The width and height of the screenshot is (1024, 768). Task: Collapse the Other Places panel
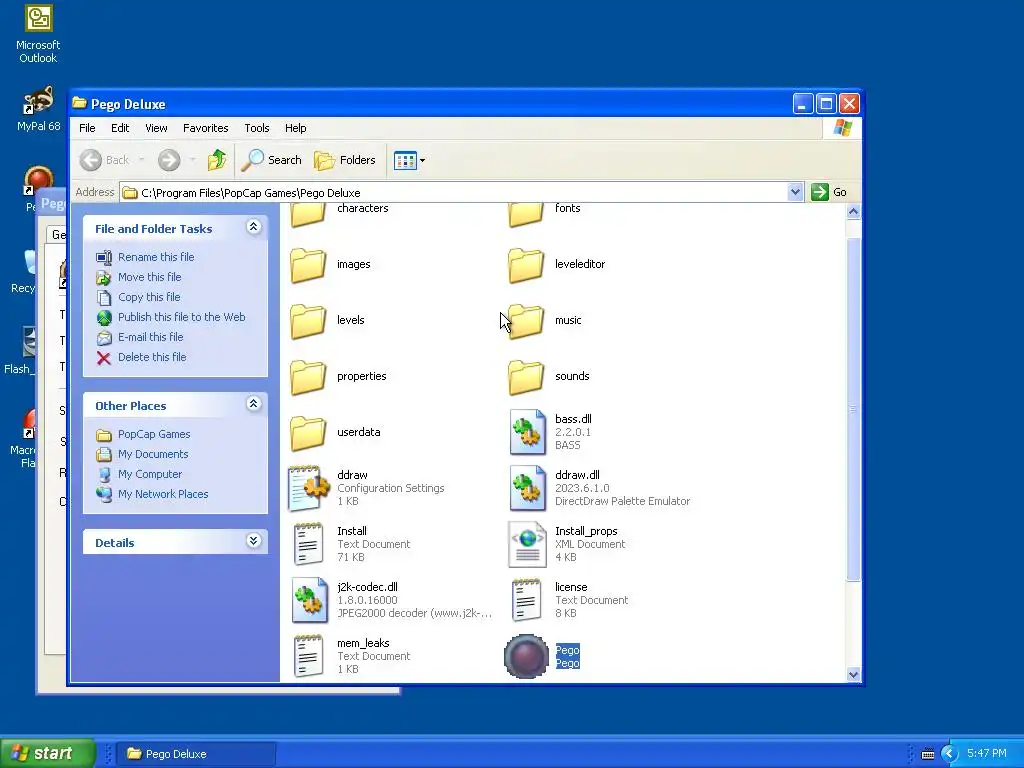[253, 404]
